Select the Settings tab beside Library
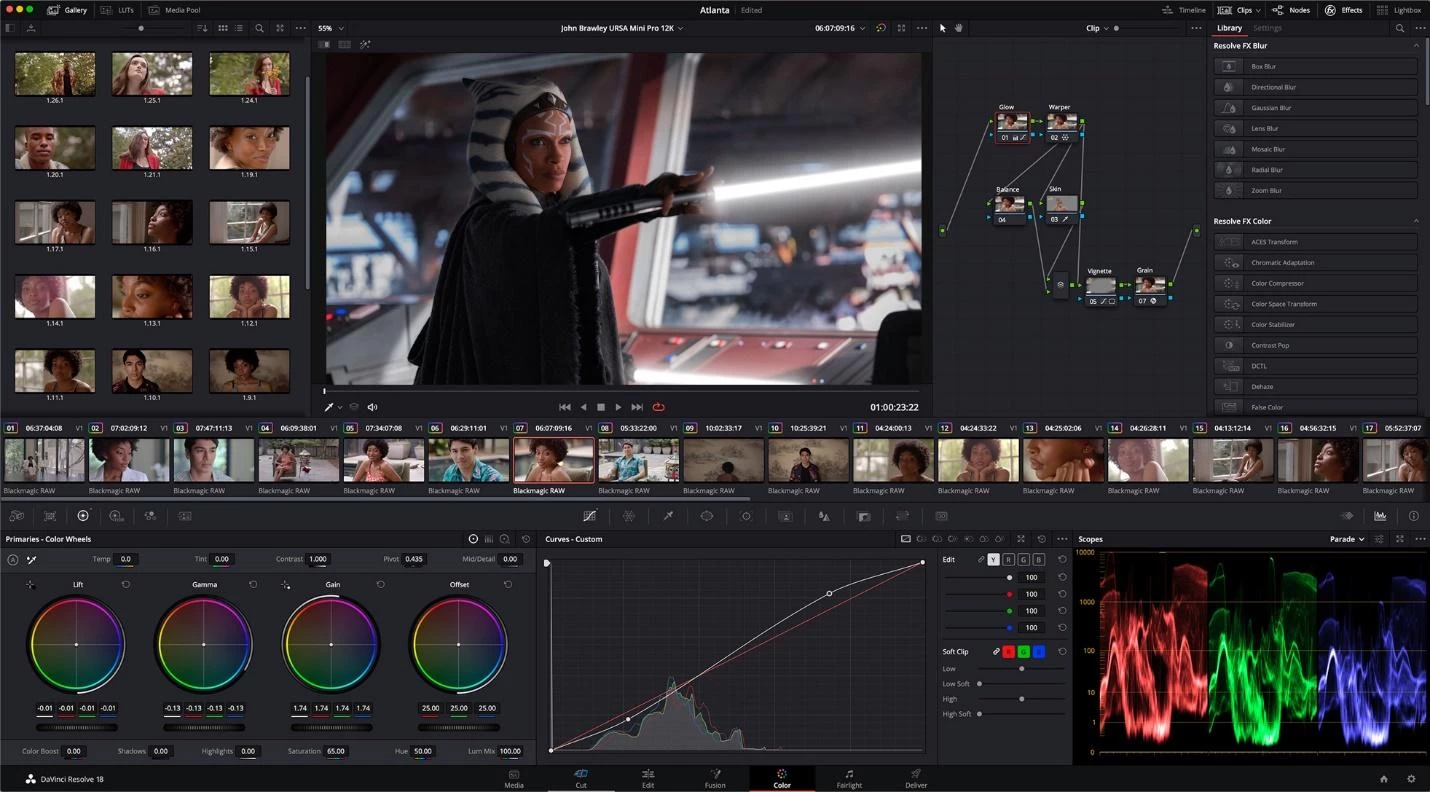The width and height of the screenshot is (1430, 792). 1267,28
